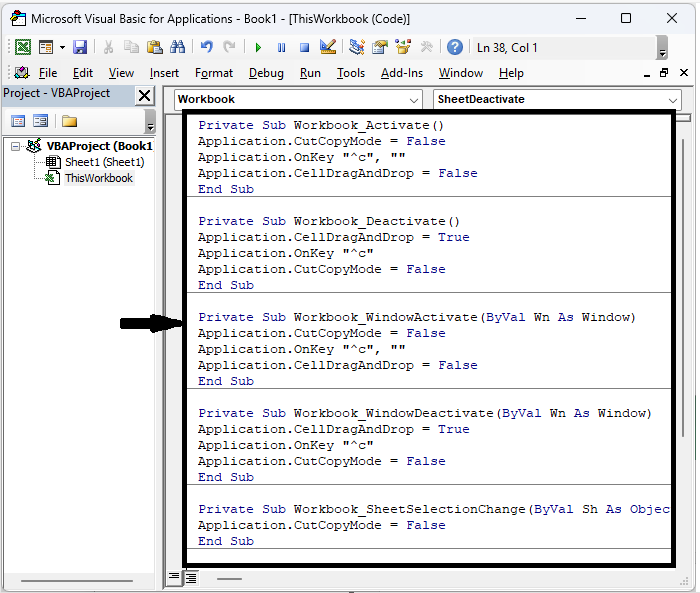Image resolution: width=700 pixels, height=593 pixels.
Task: Click the View Microsoft Excel icon
Action: point(22,47)
